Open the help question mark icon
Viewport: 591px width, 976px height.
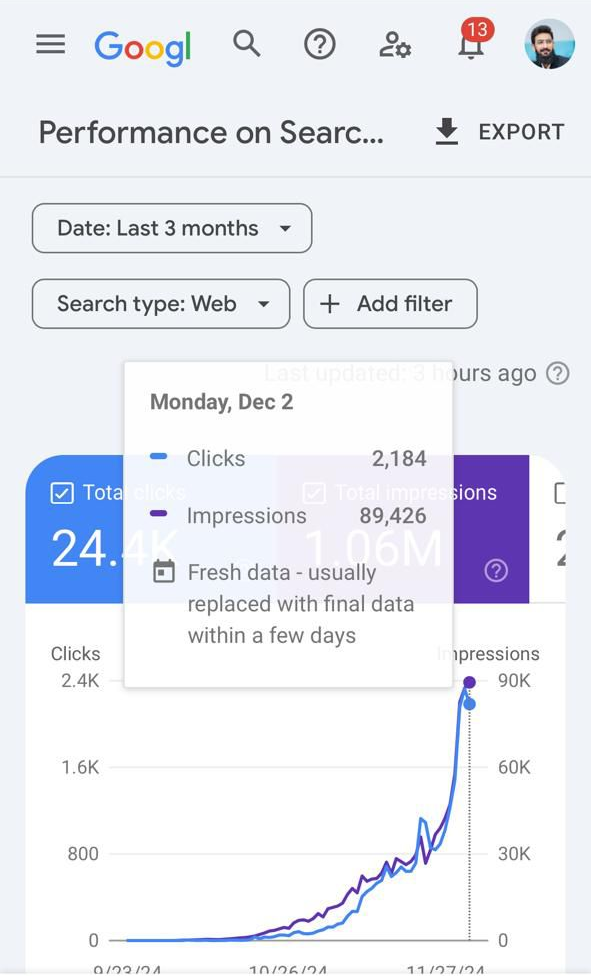[320, 45]
